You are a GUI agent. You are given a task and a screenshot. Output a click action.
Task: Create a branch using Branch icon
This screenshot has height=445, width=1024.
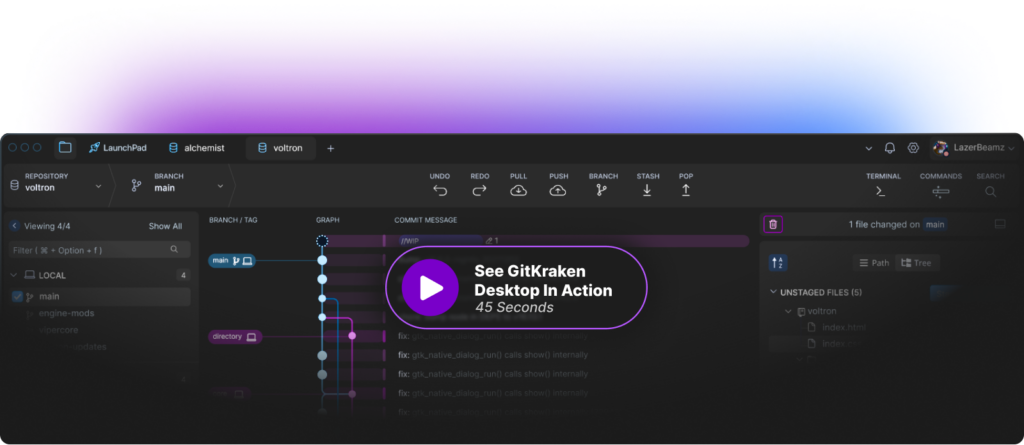point(601,190)
